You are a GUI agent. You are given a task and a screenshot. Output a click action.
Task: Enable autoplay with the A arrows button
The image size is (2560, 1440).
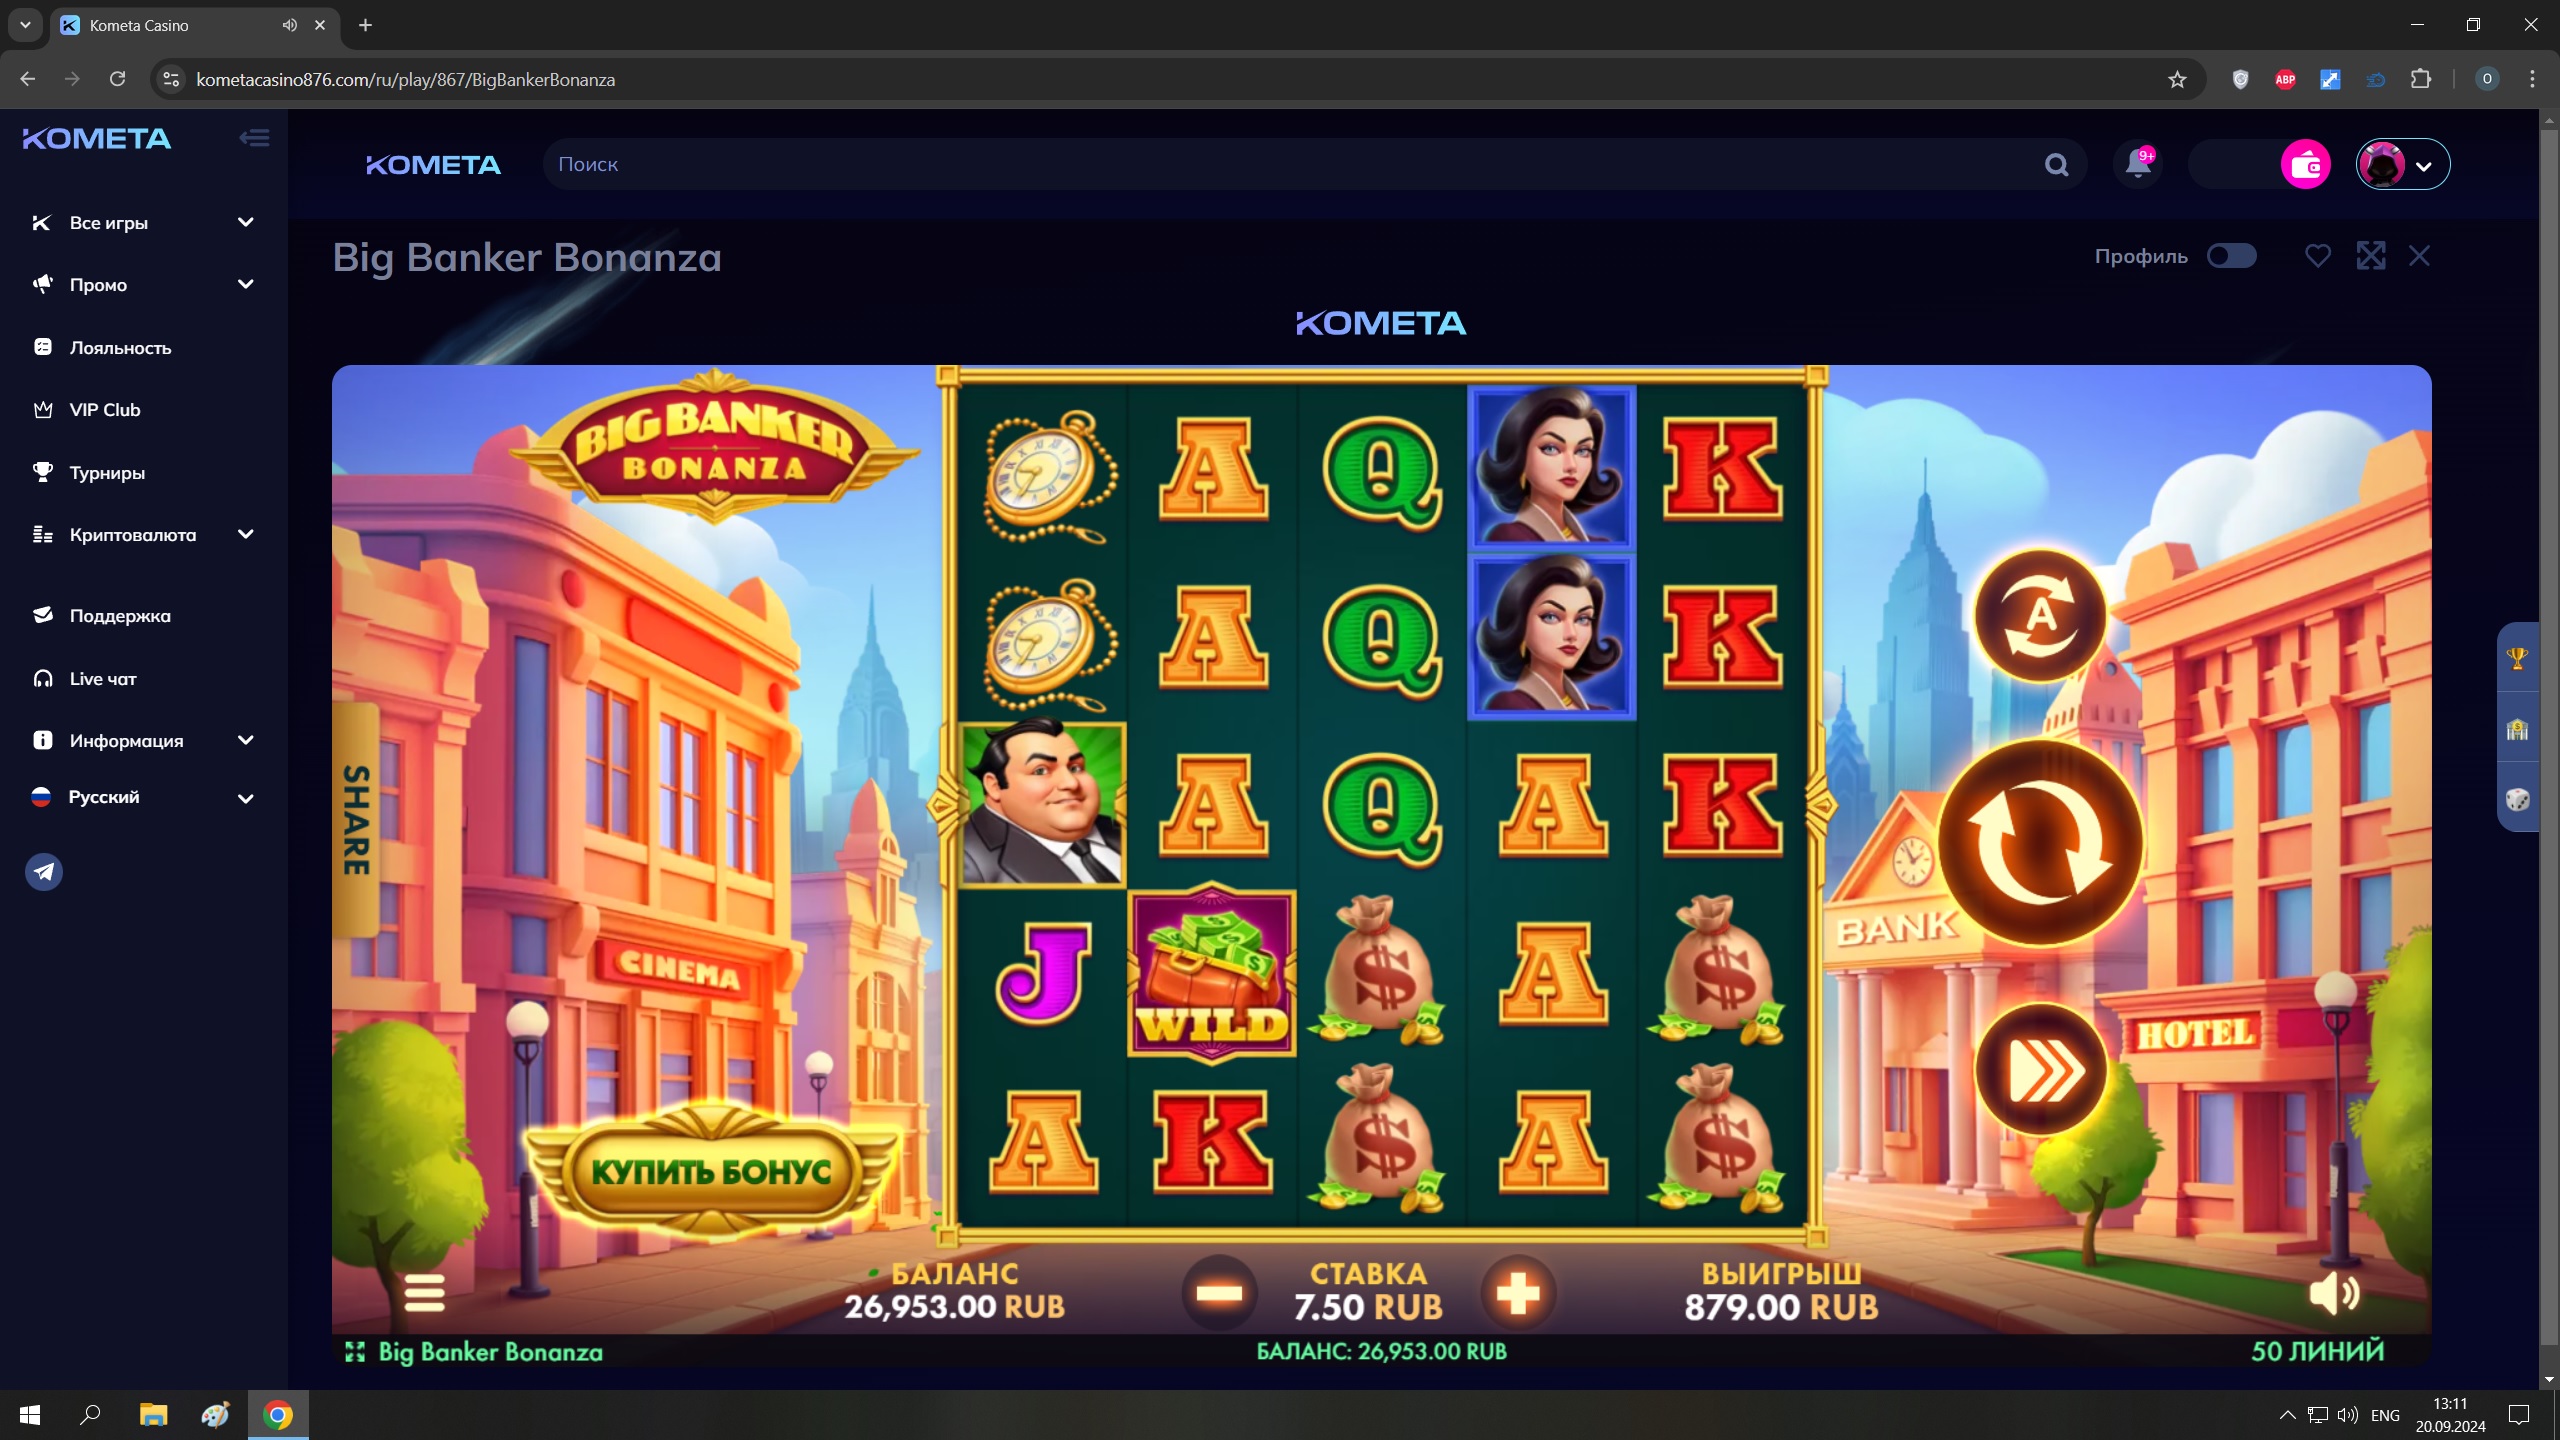2040,616
